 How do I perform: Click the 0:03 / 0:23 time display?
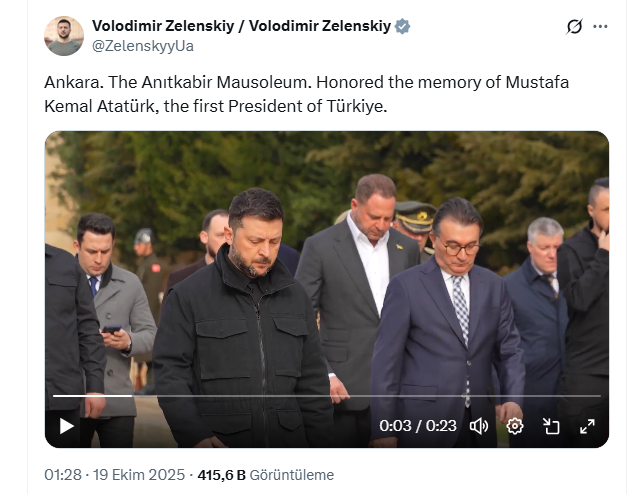click(418, 426)
